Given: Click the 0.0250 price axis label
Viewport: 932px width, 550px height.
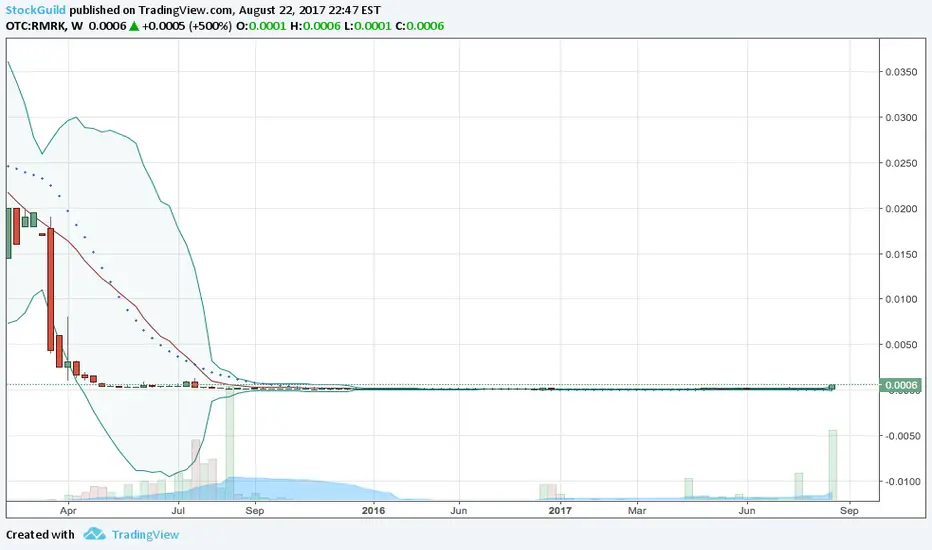Looking at the screenshot, I should (x=901, y=163).
